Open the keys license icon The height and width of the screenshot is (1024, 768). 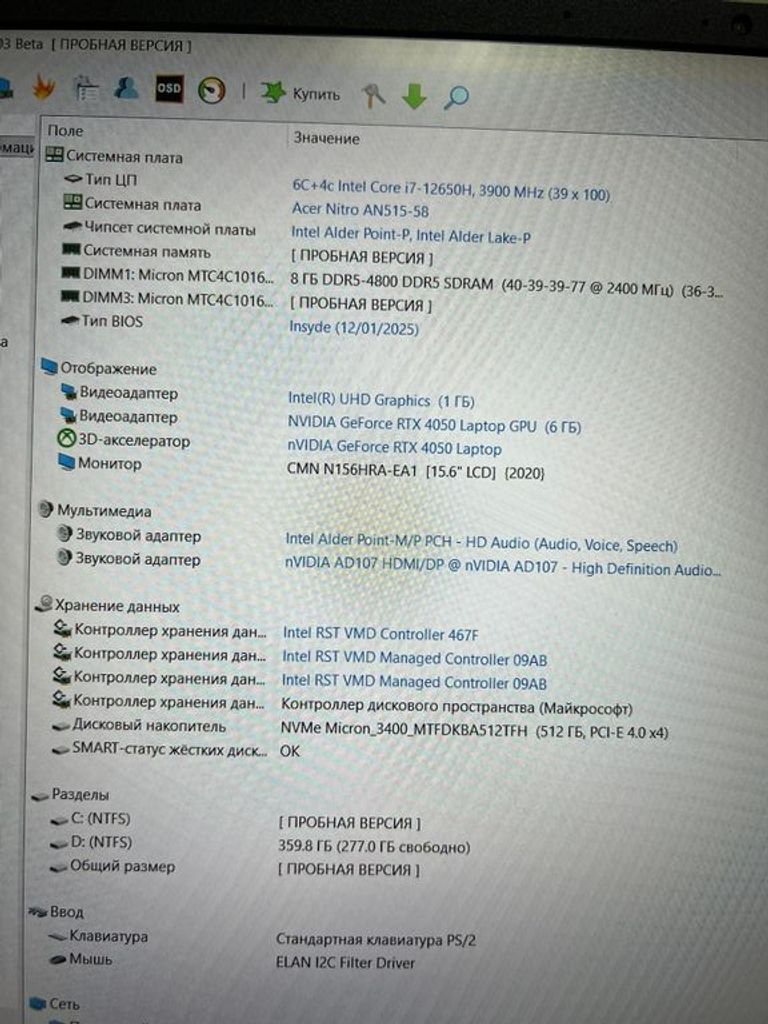374,95
